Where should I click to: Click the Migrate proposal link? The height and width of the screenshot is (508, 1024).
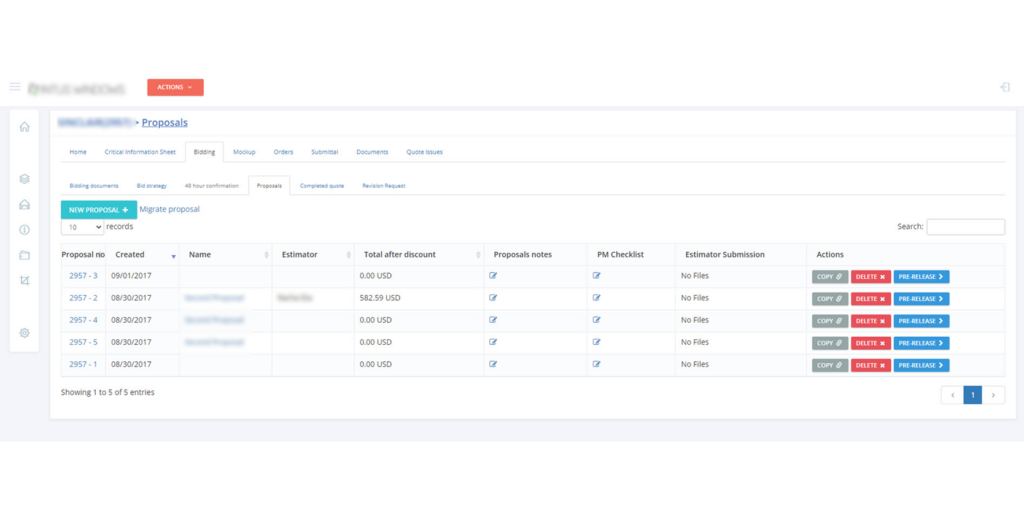point(169,210)
